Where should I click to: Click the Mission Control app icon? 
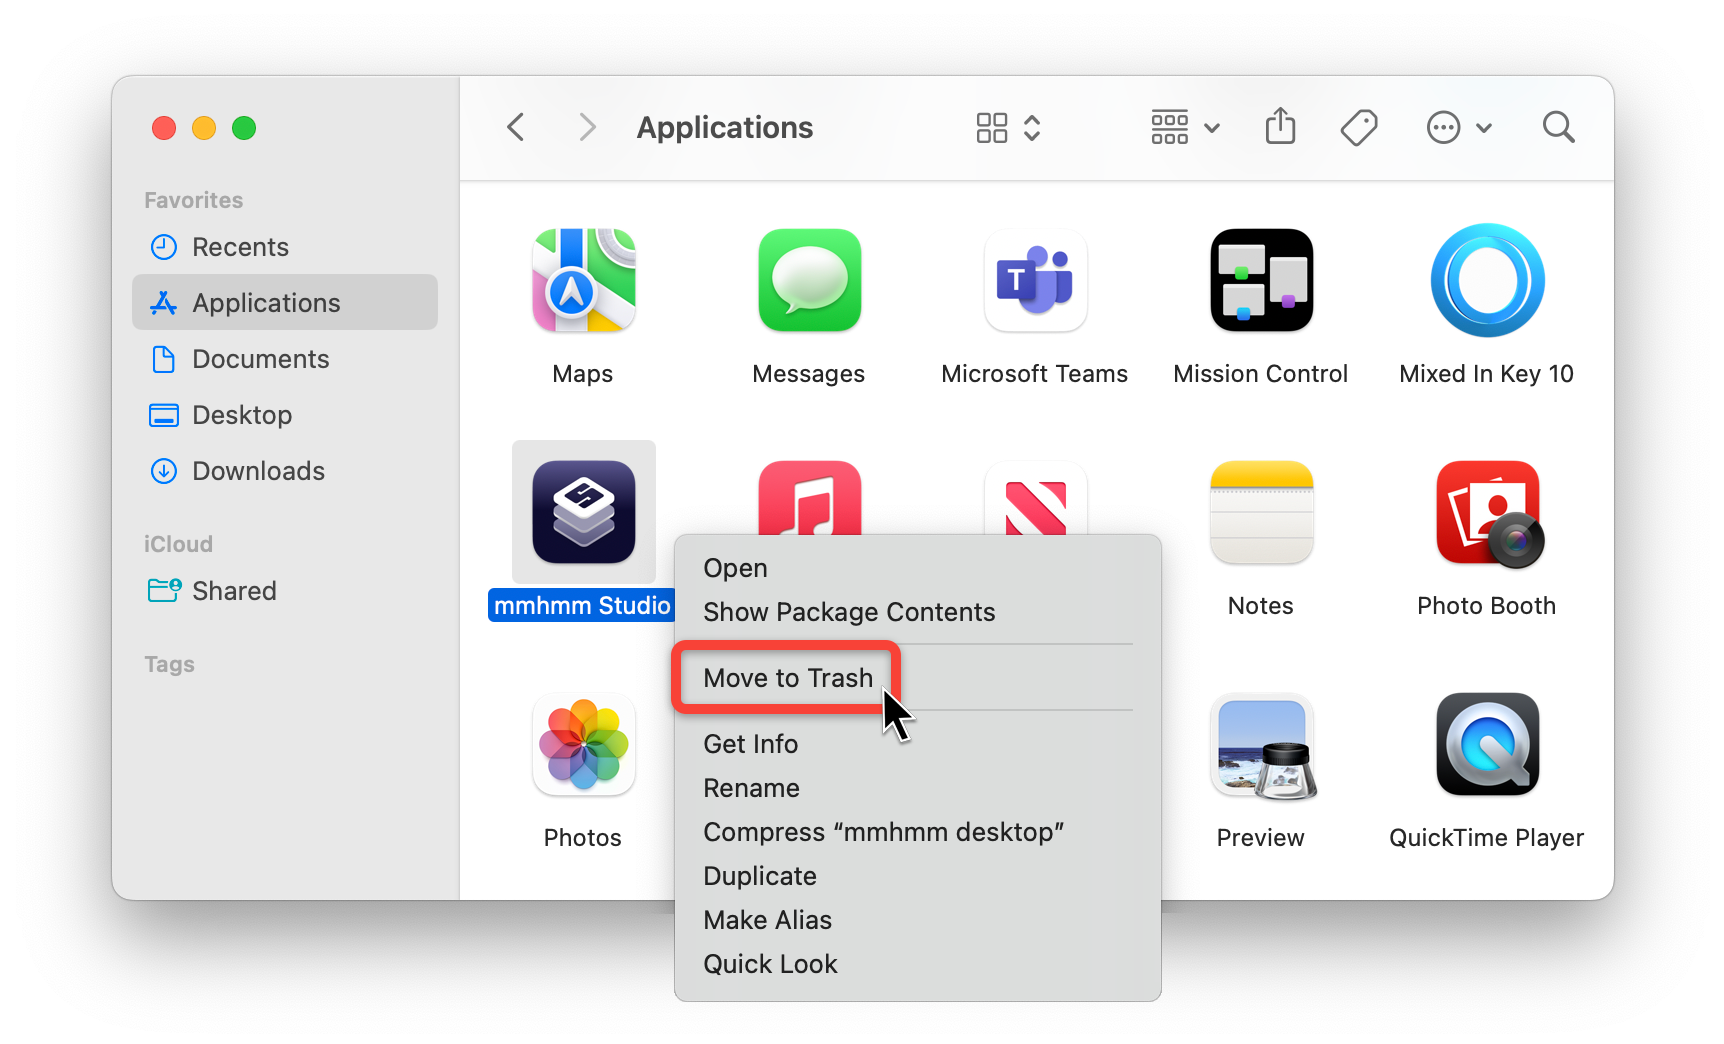point(1261,281)
